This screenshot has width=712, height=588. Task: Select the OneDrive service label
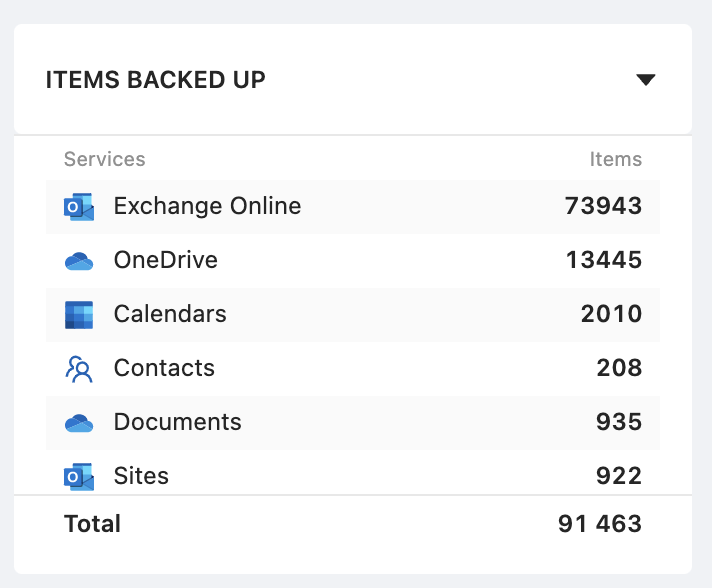pyautogui.click(x=166, y=260)
